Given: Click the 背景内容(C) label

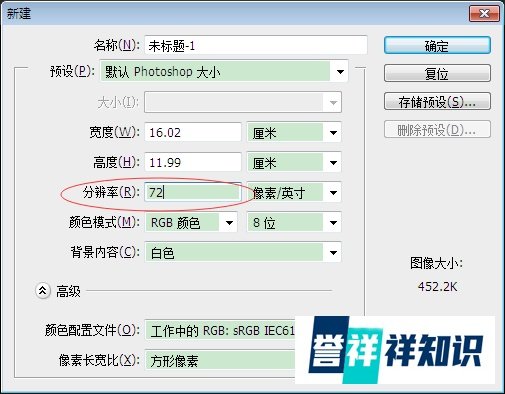Looking at the screenshot, I should [105, 252].
